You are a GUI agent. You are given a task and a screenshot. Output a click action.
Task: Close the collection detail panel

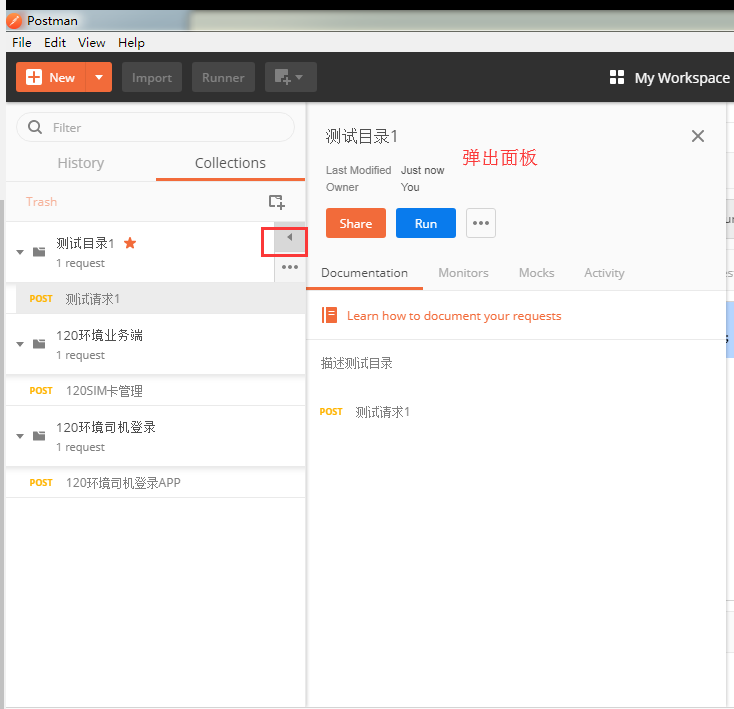[x=697, y=136]
